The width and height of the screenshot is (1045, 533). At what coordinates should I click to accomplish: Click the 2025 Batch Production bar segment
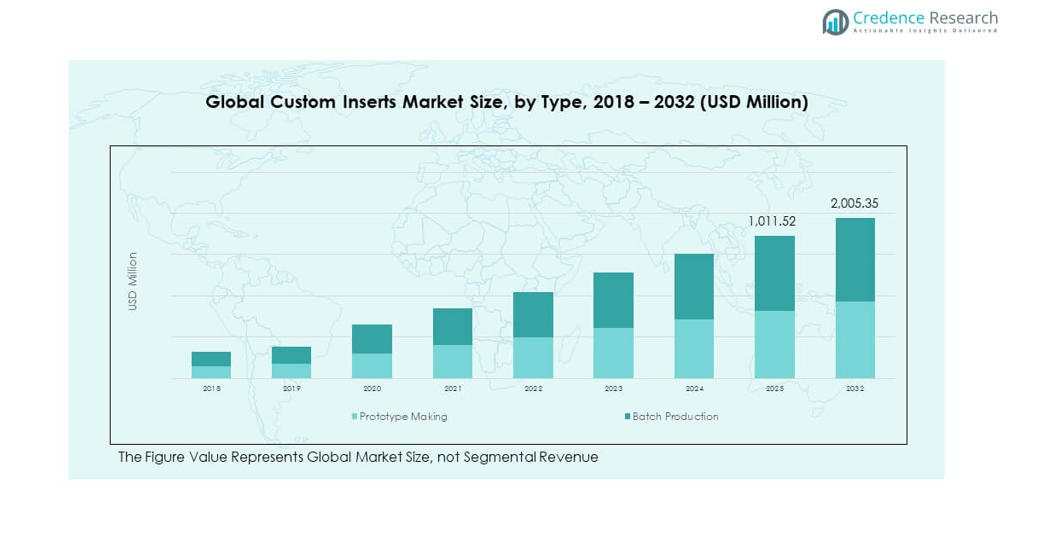(x=774, y=273)
